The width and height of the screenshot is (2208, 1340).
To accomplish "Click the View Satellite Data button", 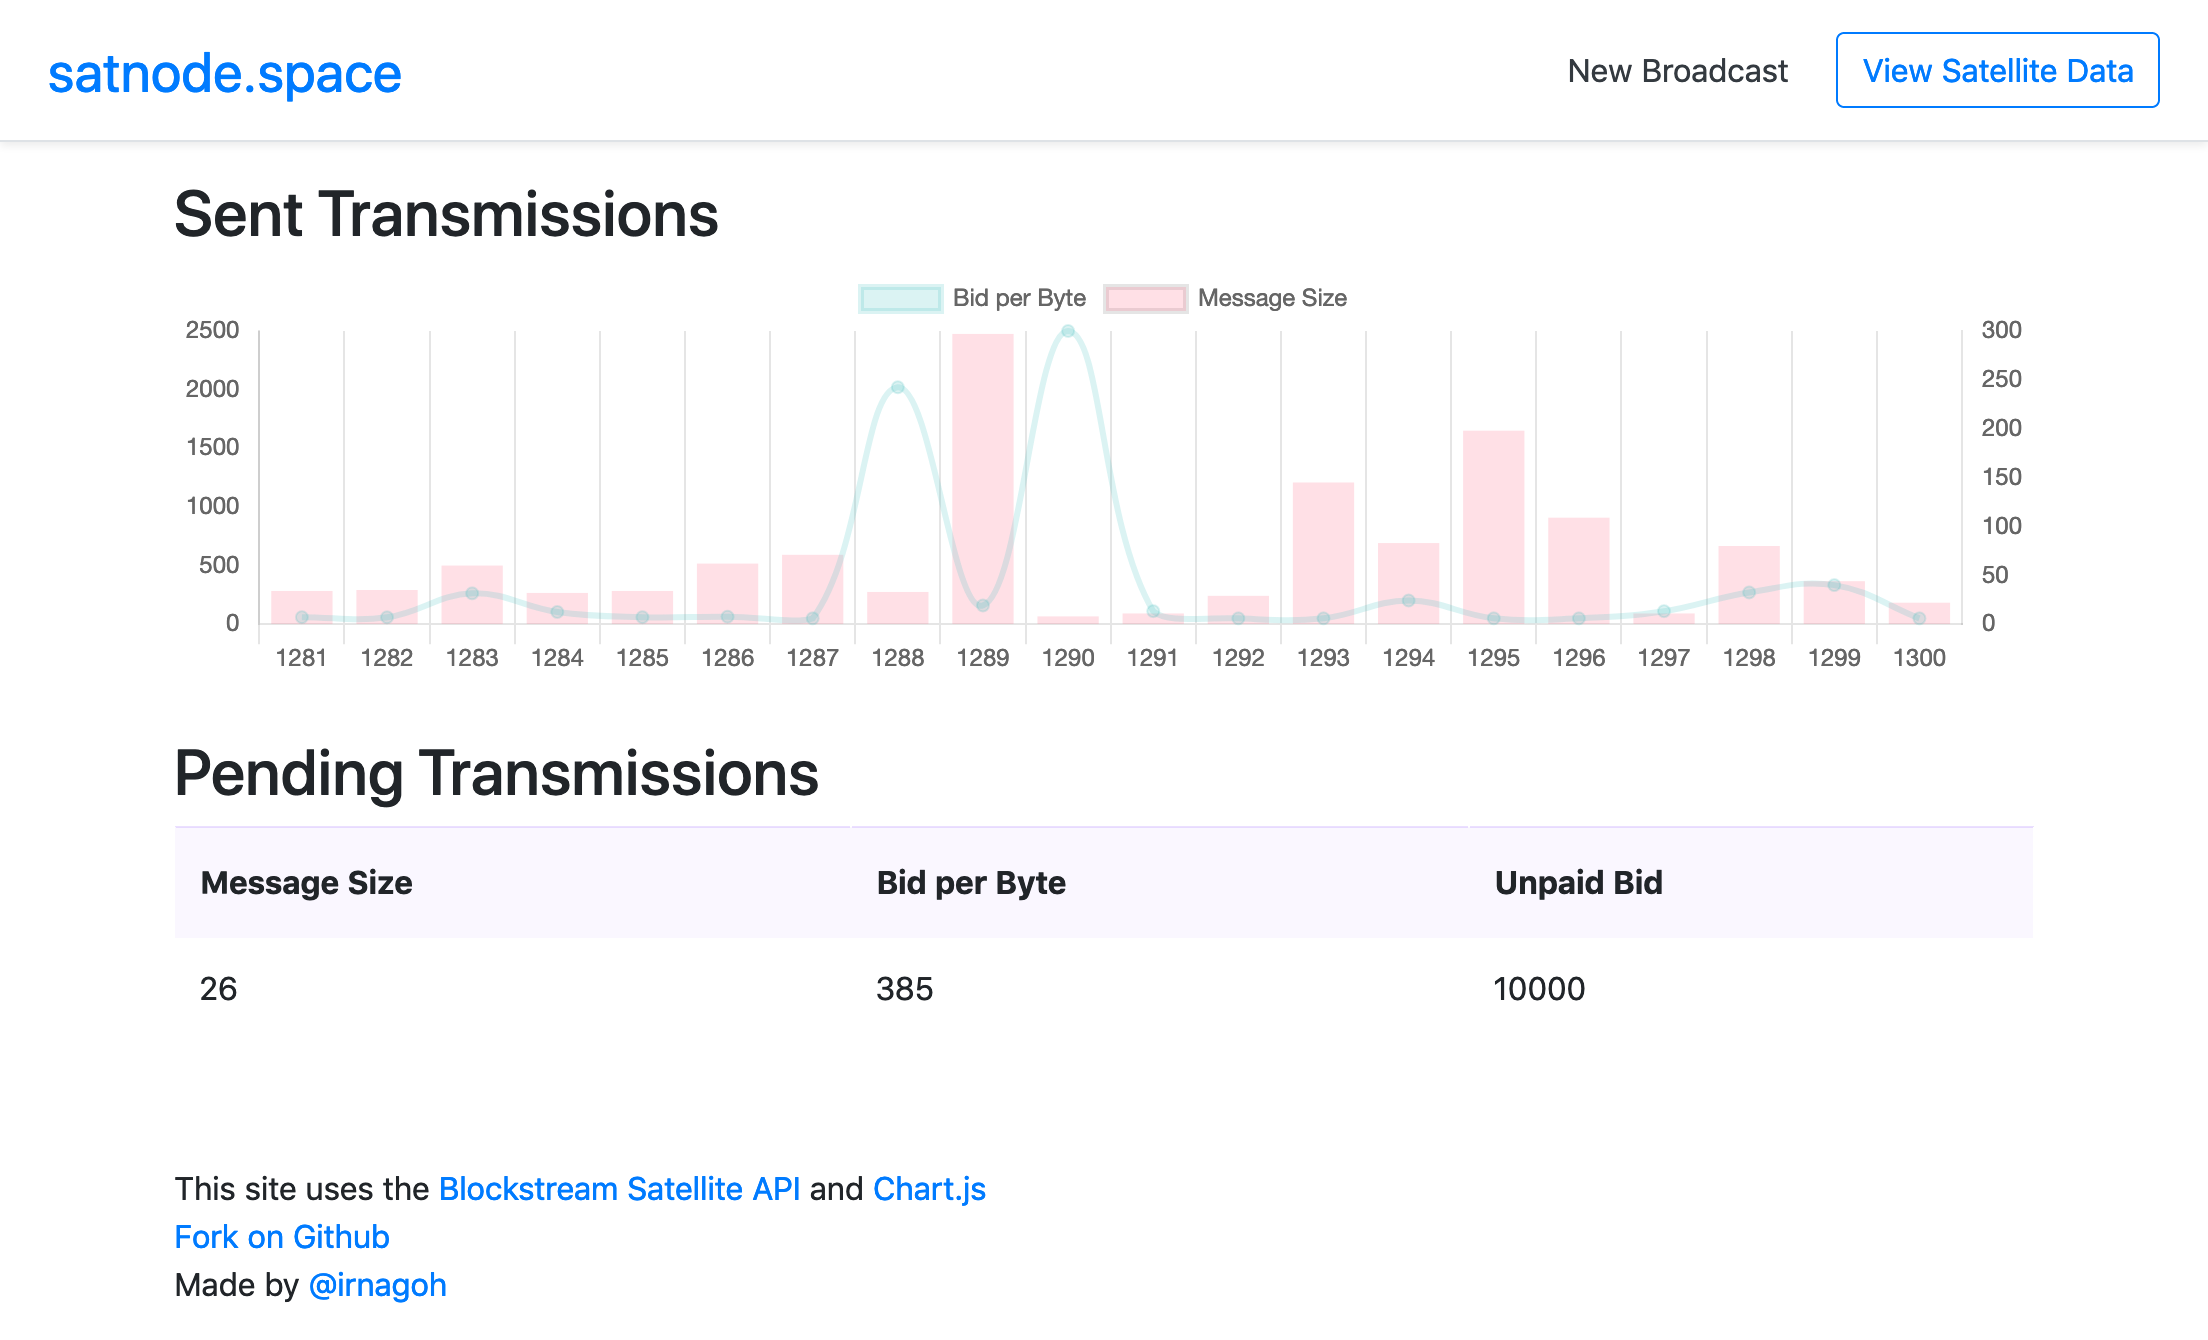I will point(1997,71).
